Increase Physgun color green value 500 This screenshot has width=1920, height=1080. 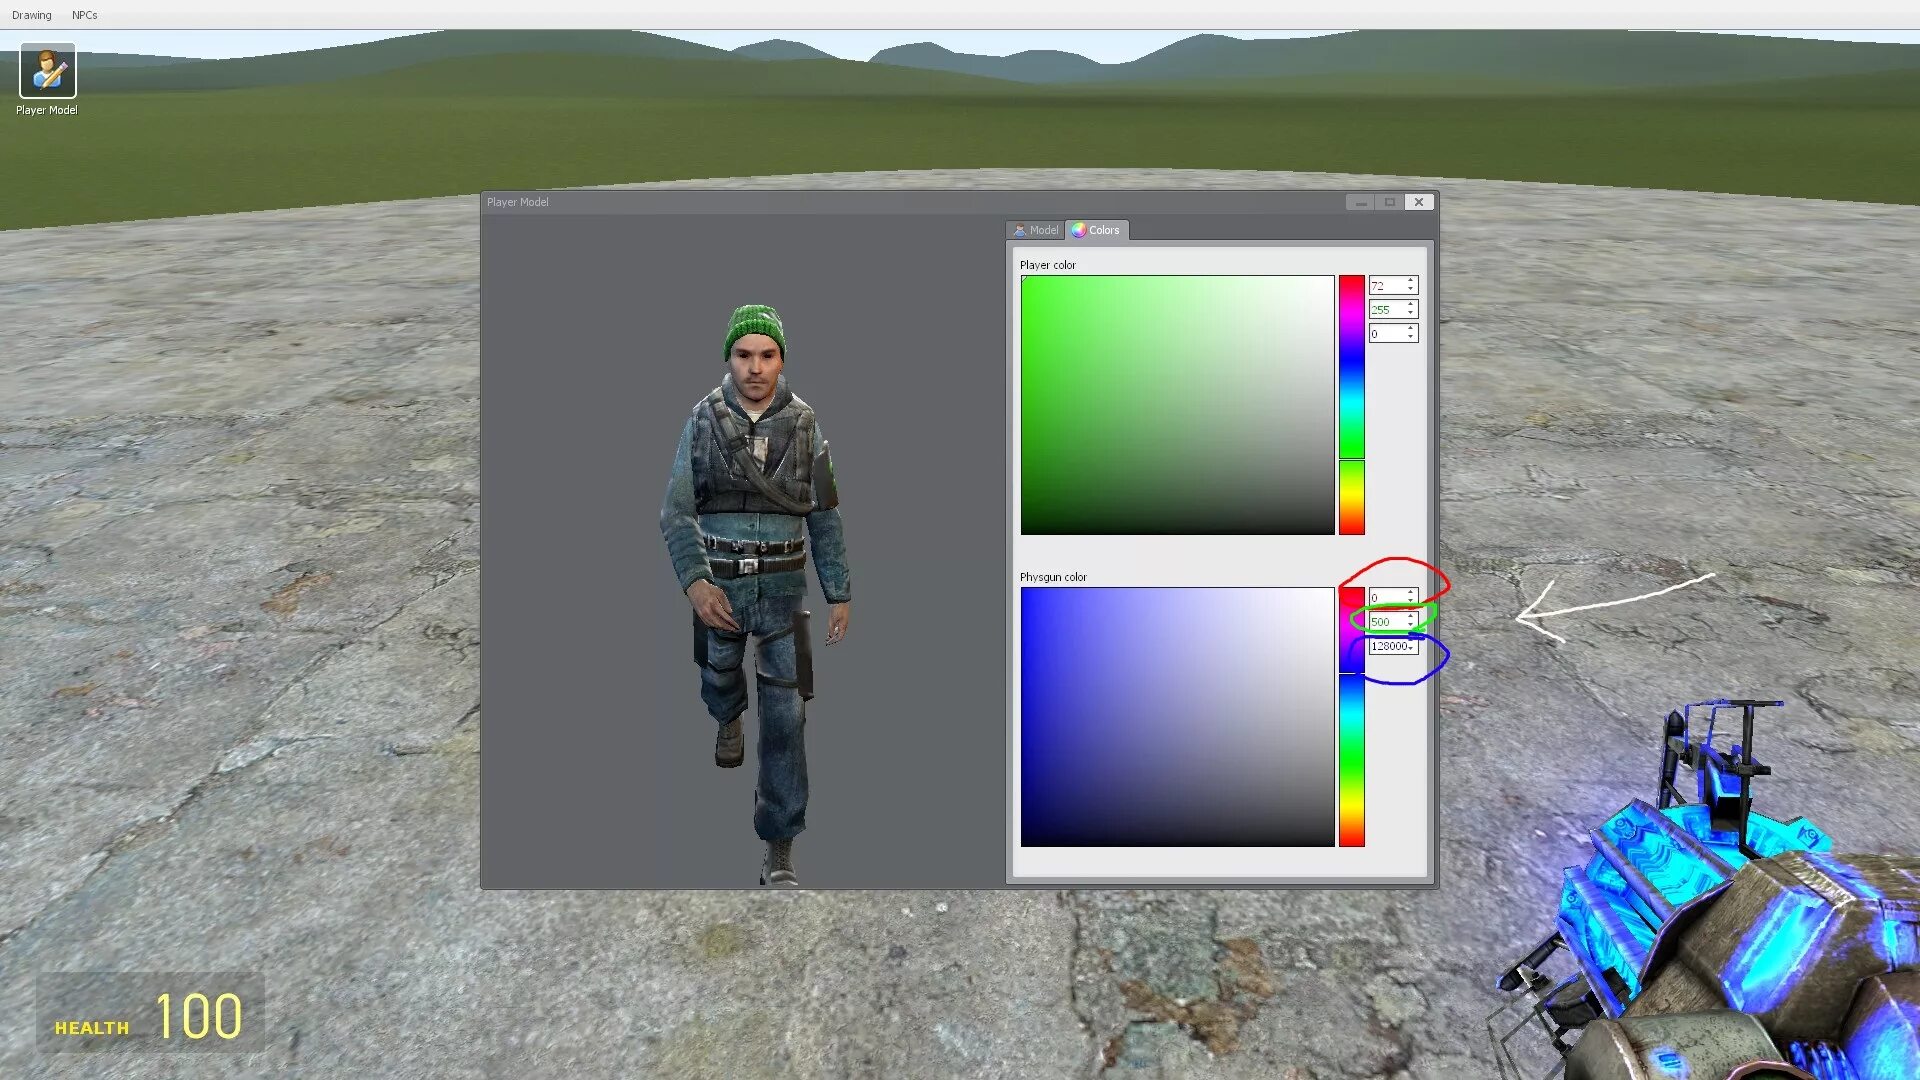[1411, 617]
